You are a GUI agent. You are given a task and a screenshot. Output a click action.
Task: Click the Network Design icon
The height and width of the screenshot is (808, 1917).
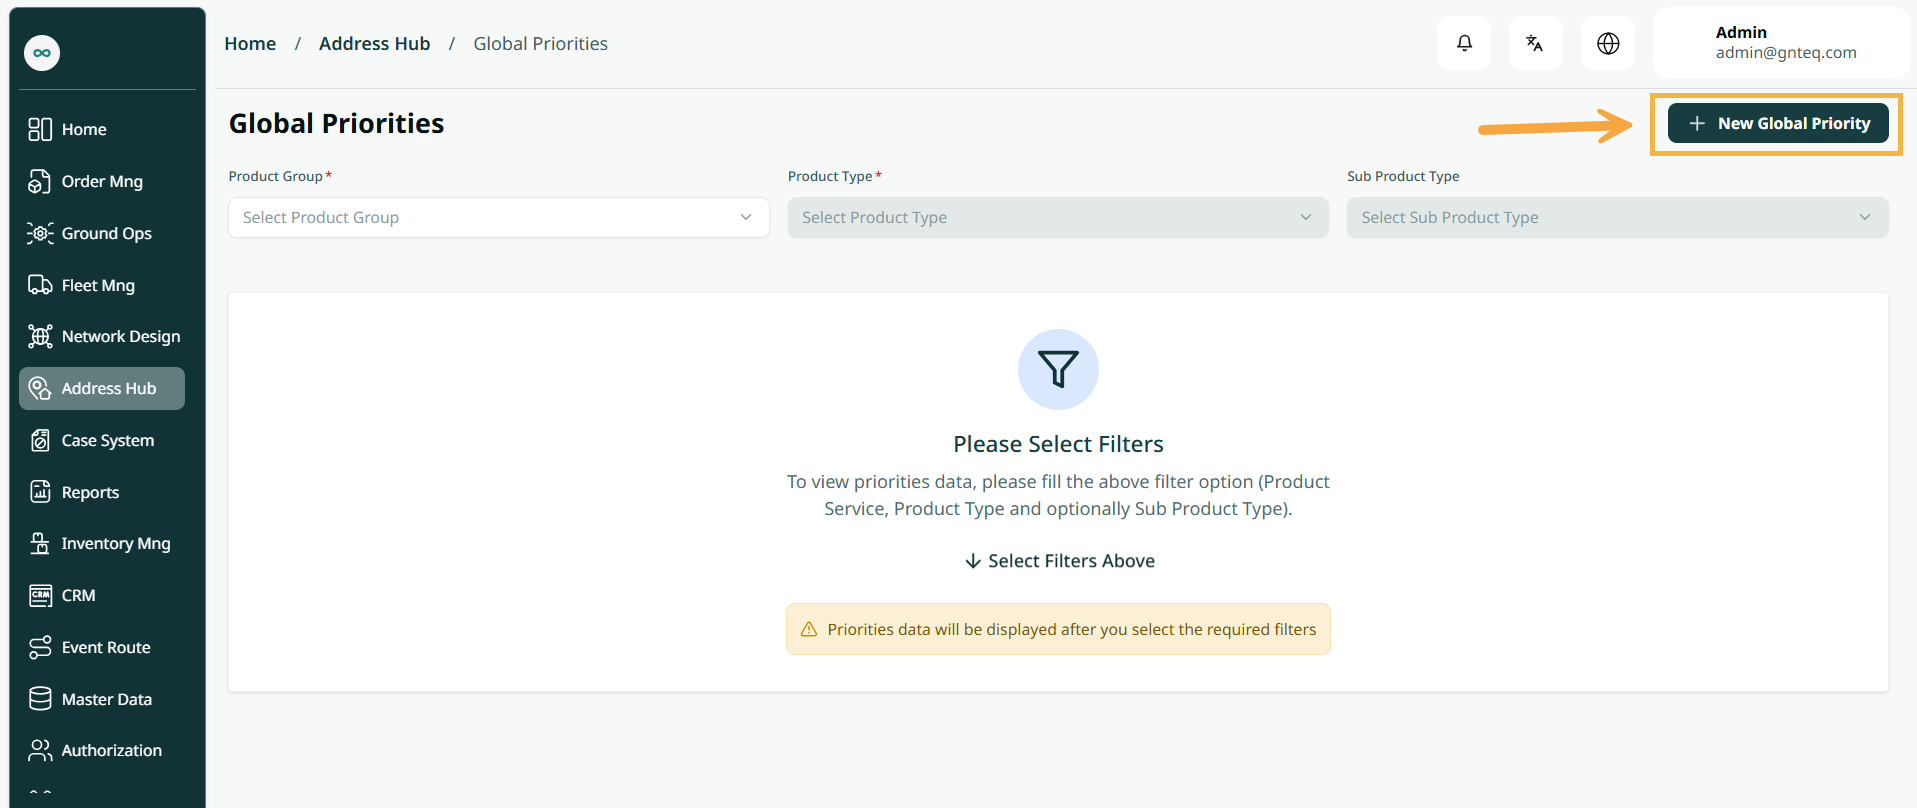(x=40, y=336)
